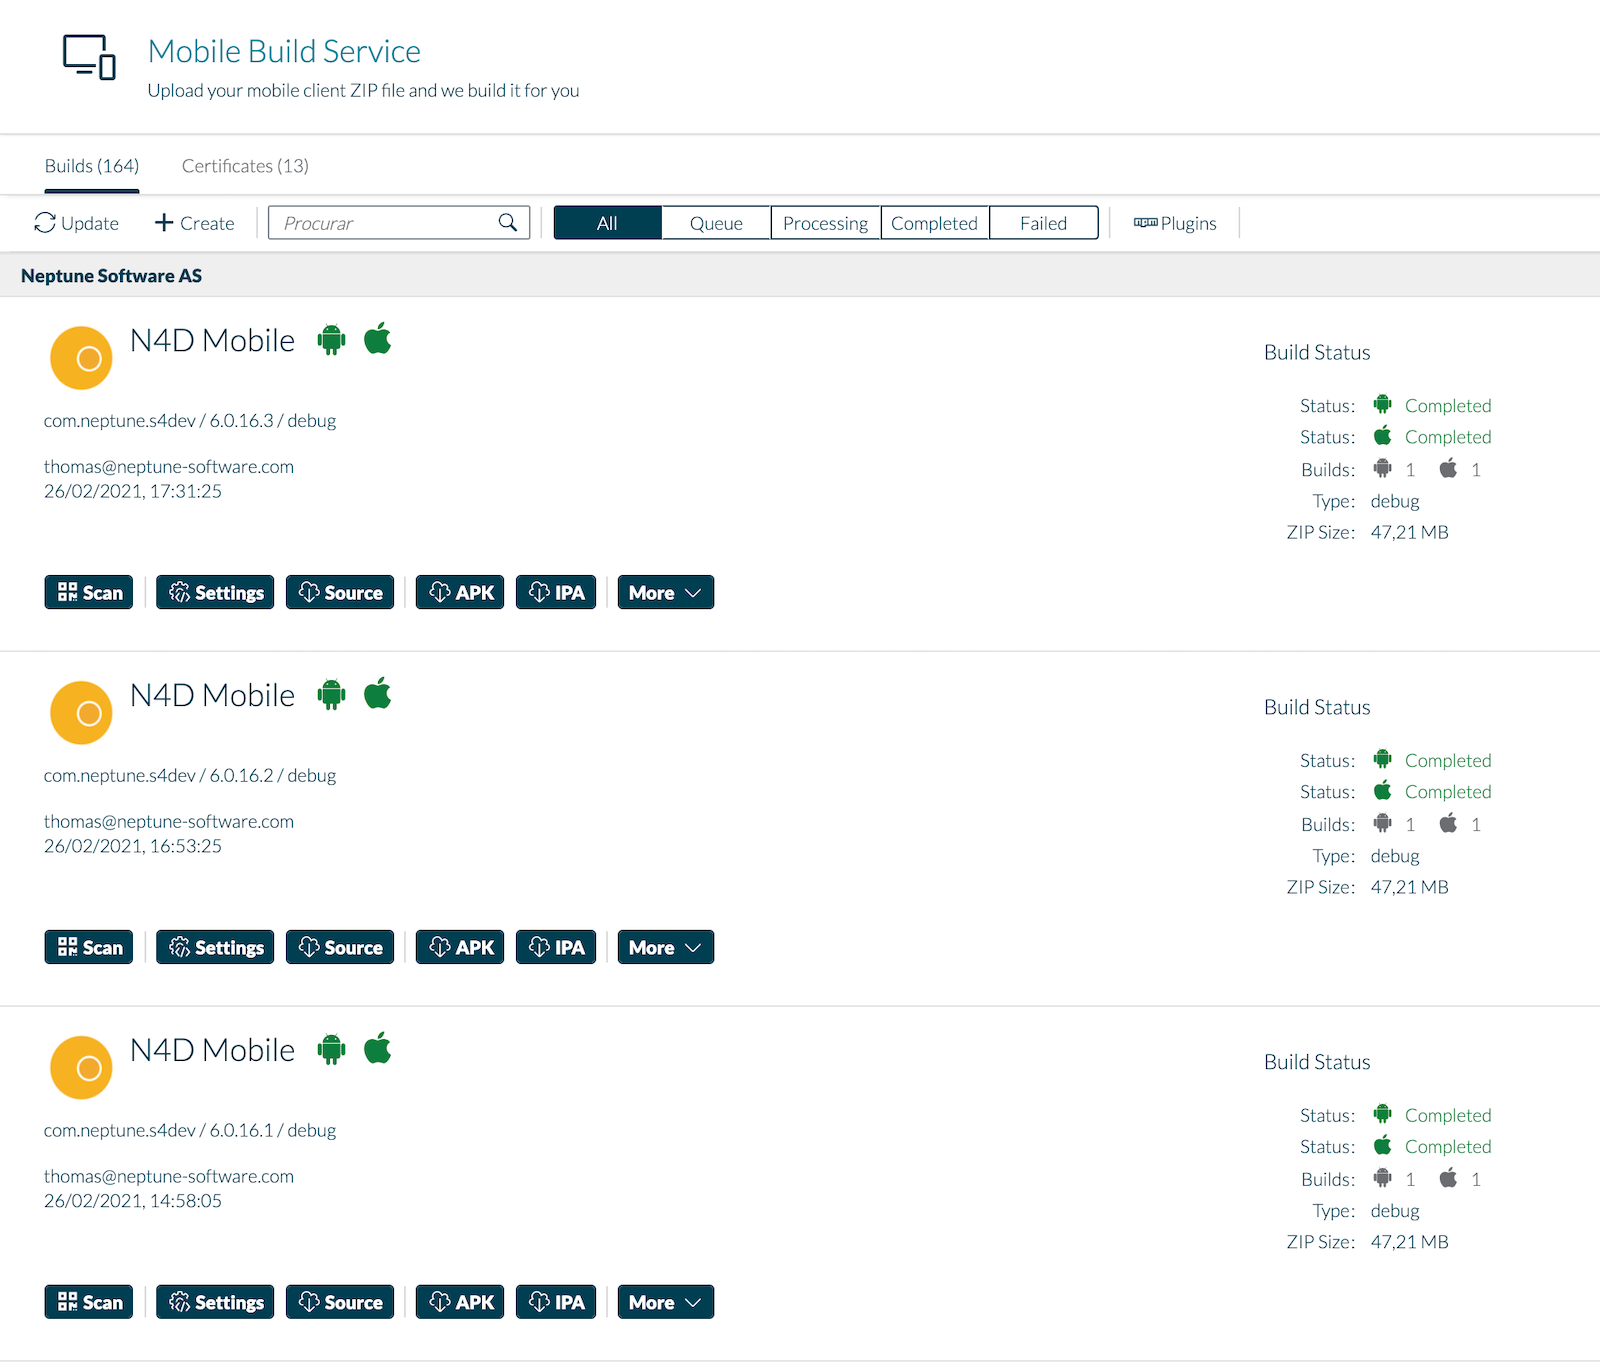Click Apple status icon of build 6.0.16.3

[1383, 435]
